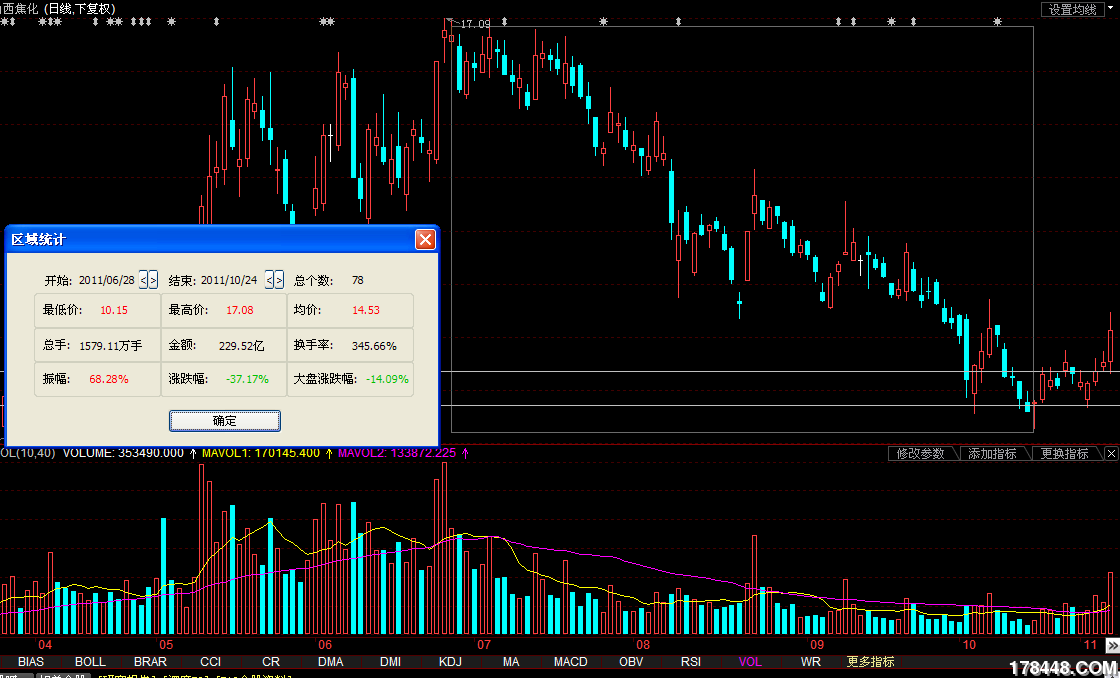This screenshot has height=678, width=1120.
Task: Step start date 2011/06/28 forward
Action: click(x=153, y=281)
